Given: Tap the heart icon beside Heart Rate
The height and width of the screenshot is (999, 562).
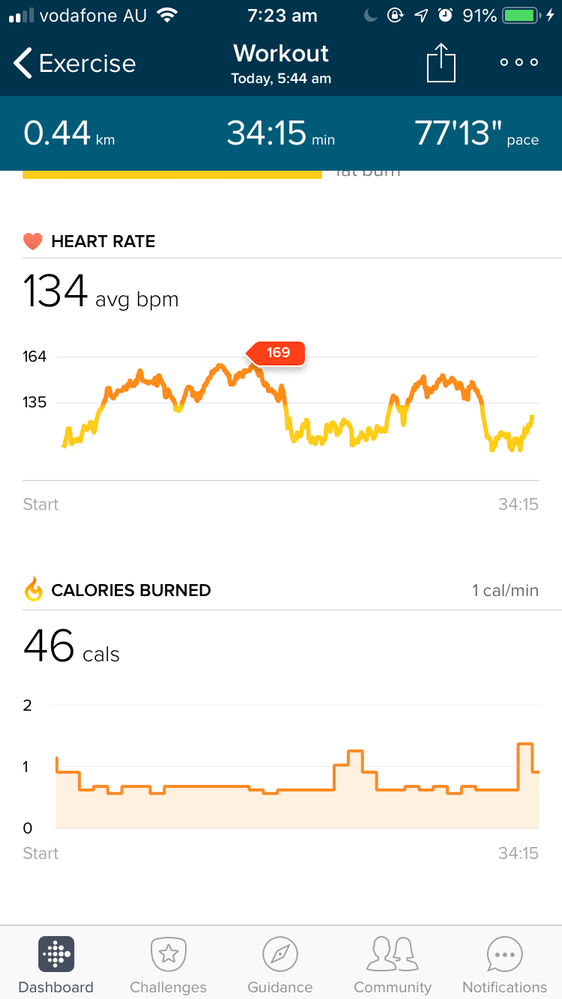Looking at the screenshot, I should coord(32,241).
